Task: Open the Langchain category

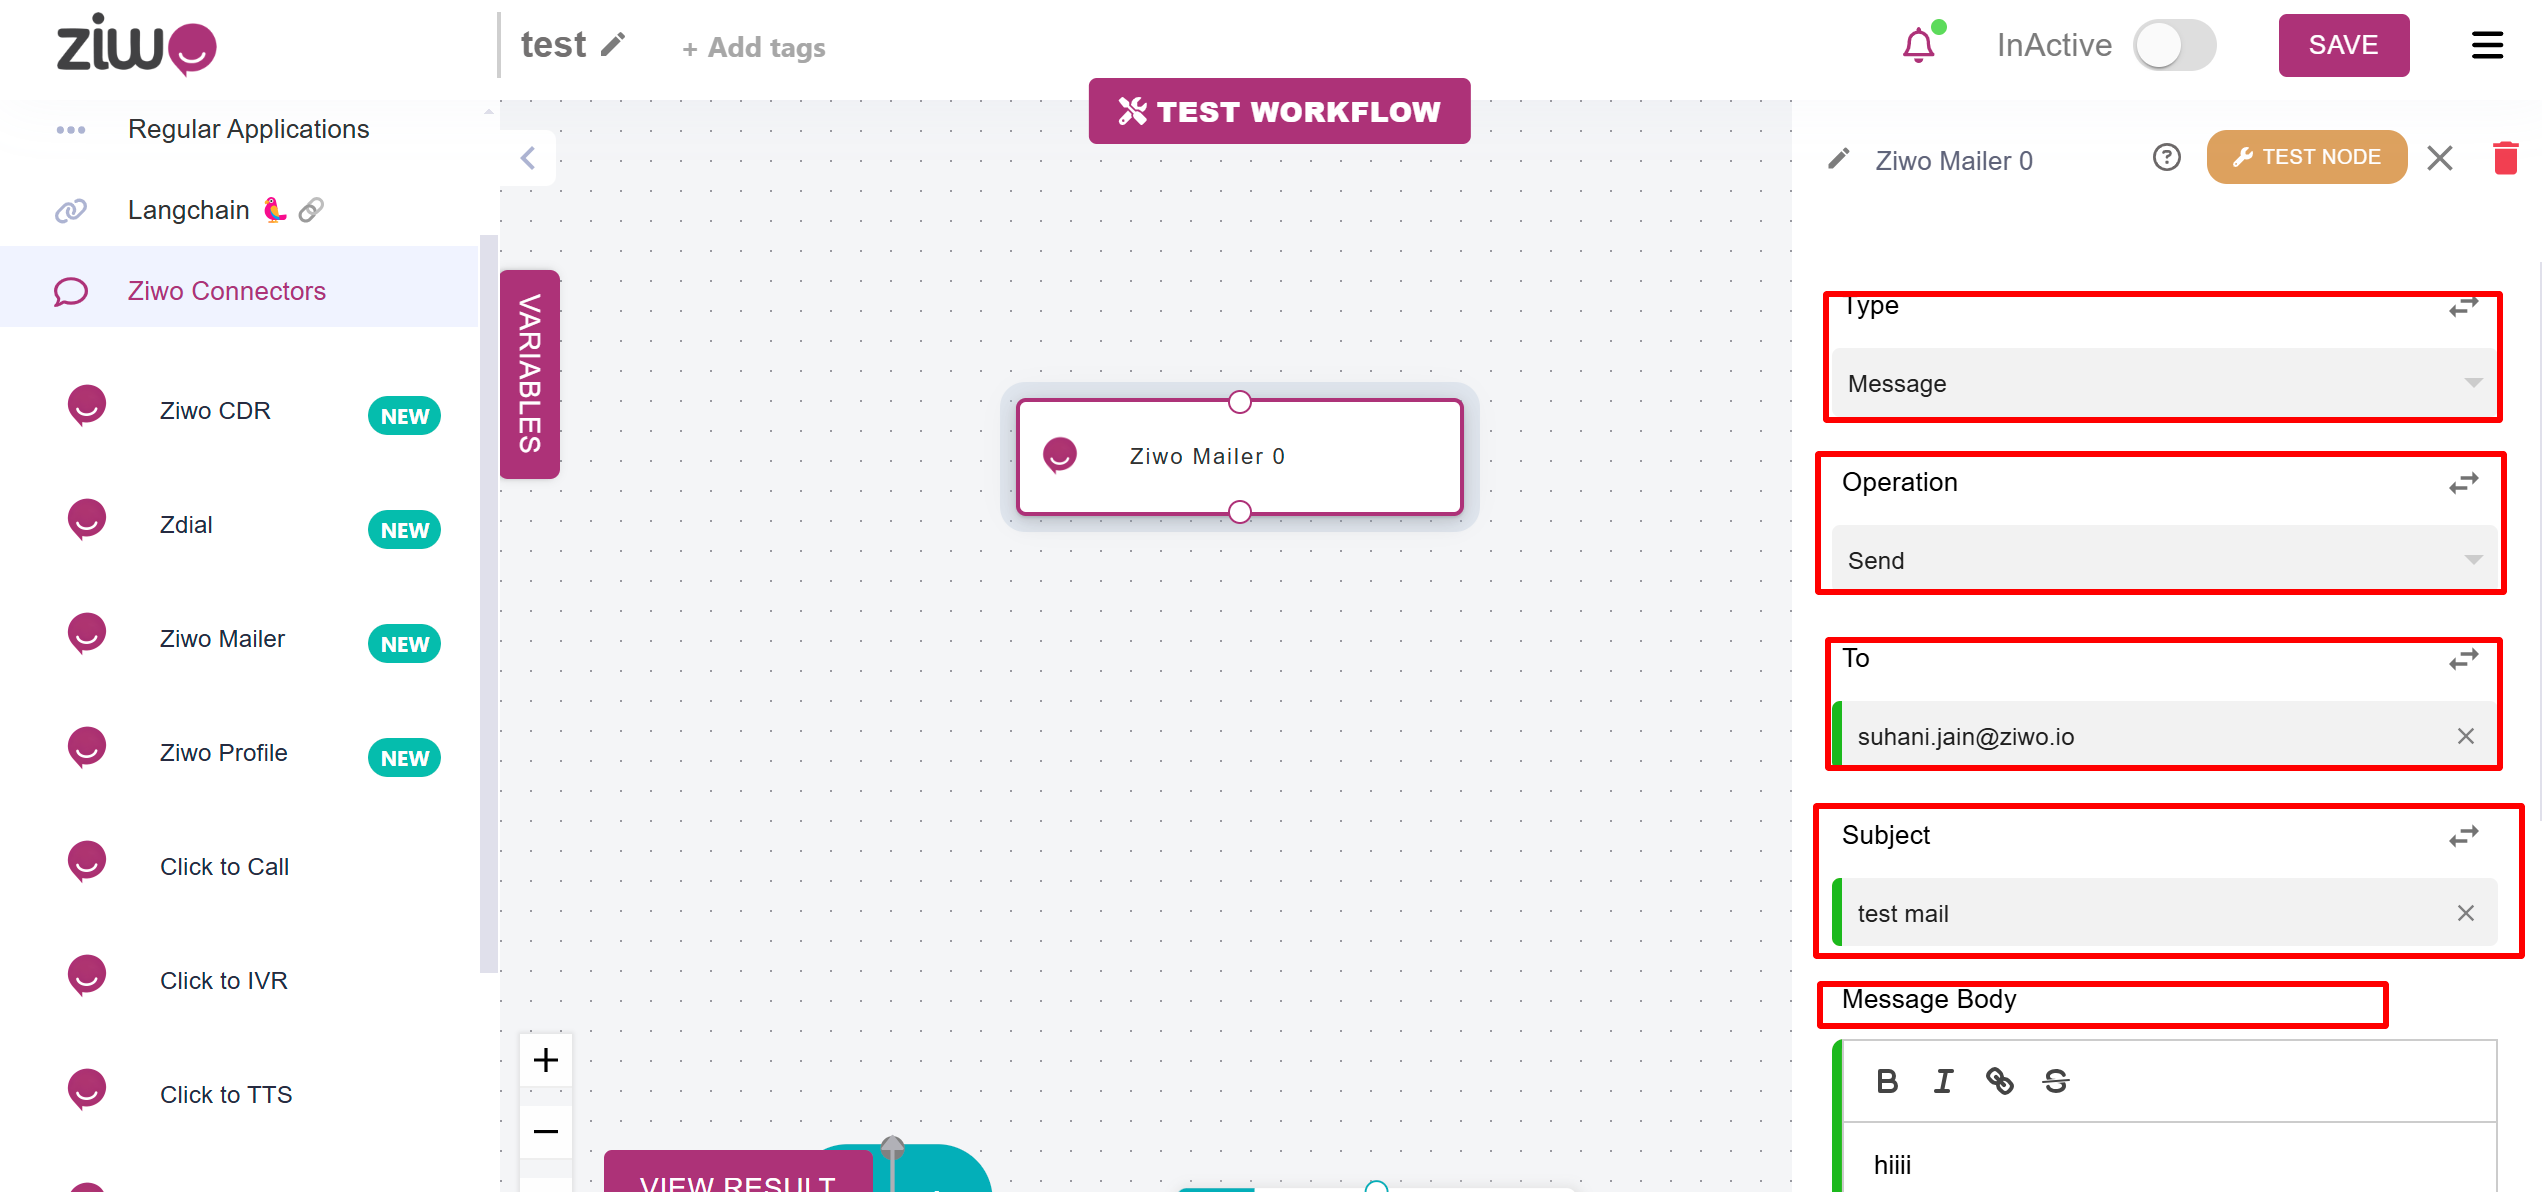Action: (240, 210)
